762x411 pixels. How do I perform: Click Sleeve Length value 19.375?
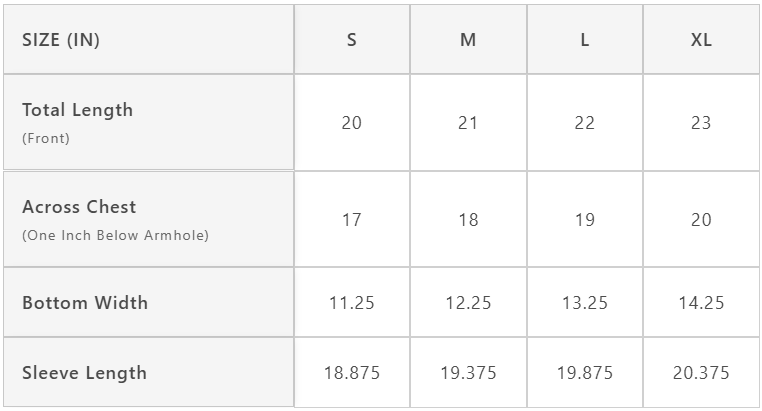468,373
